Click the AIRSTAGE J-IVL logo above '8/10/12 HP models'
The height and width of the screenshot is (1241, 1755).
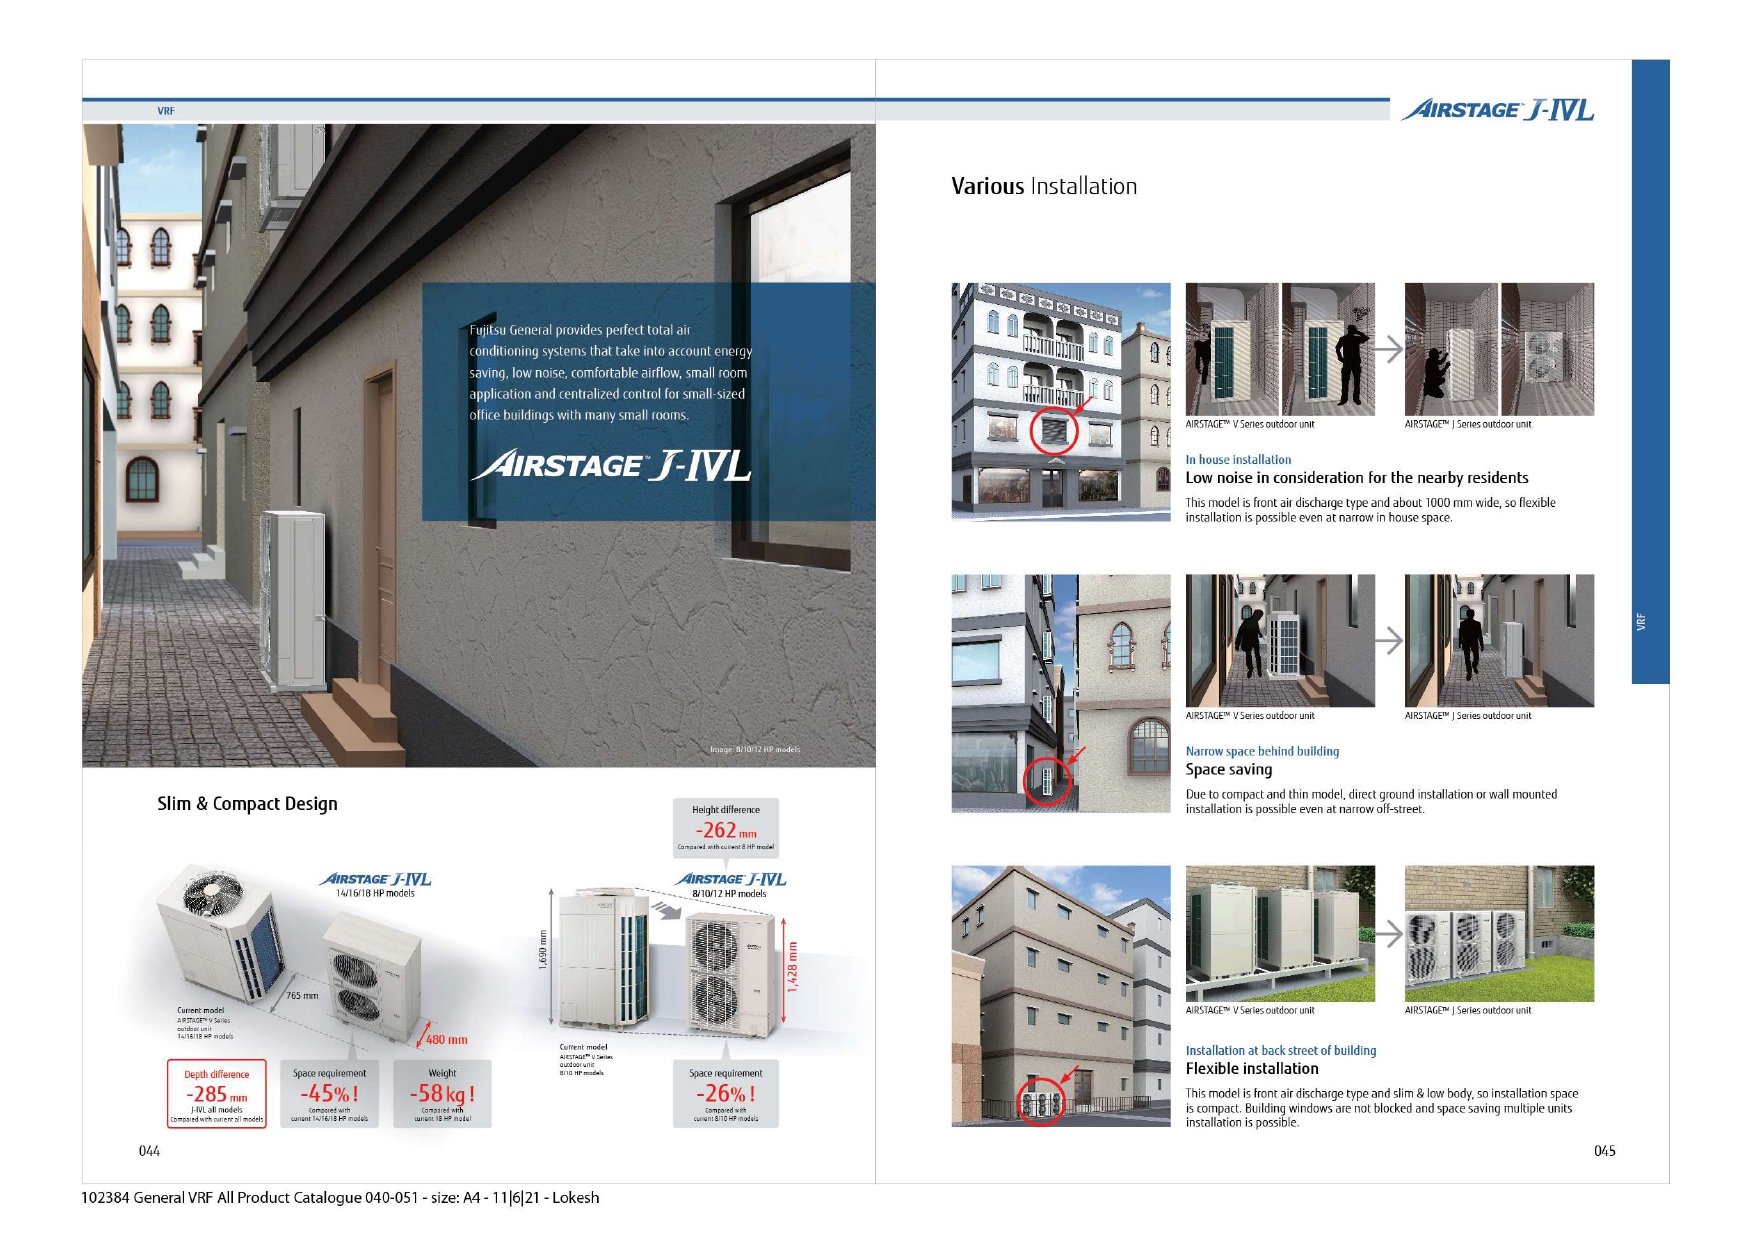tap(730, 879)
